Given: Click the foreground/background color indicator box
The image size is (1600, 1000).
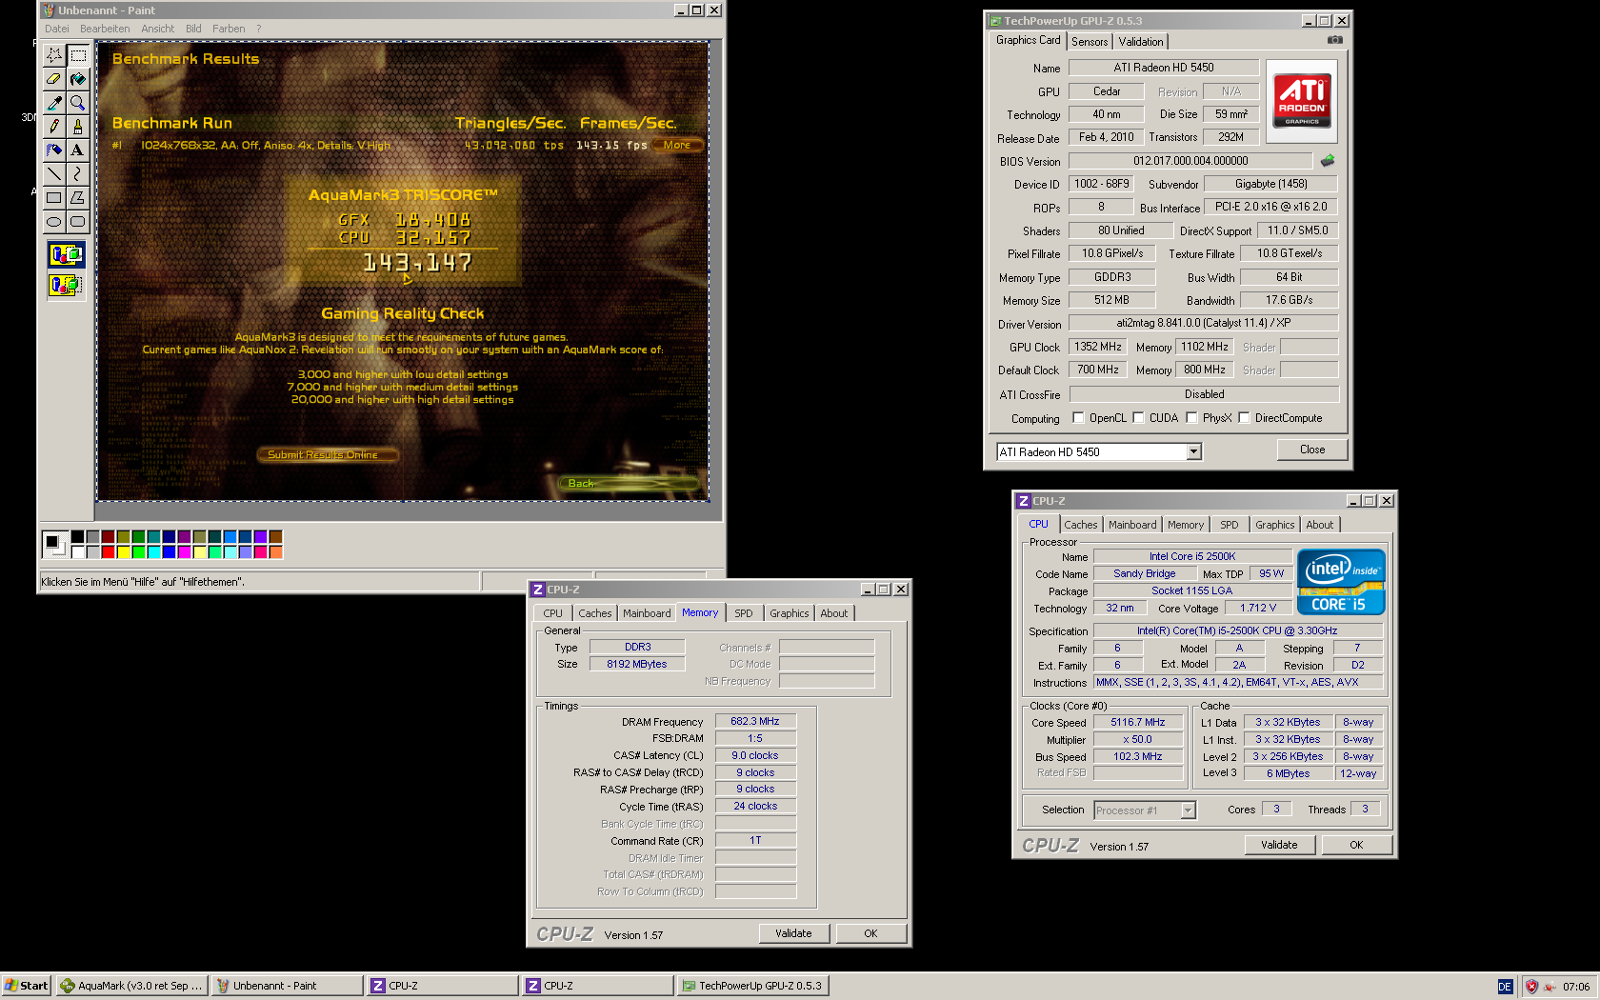Looking at the screenshot, I should 54,544.
